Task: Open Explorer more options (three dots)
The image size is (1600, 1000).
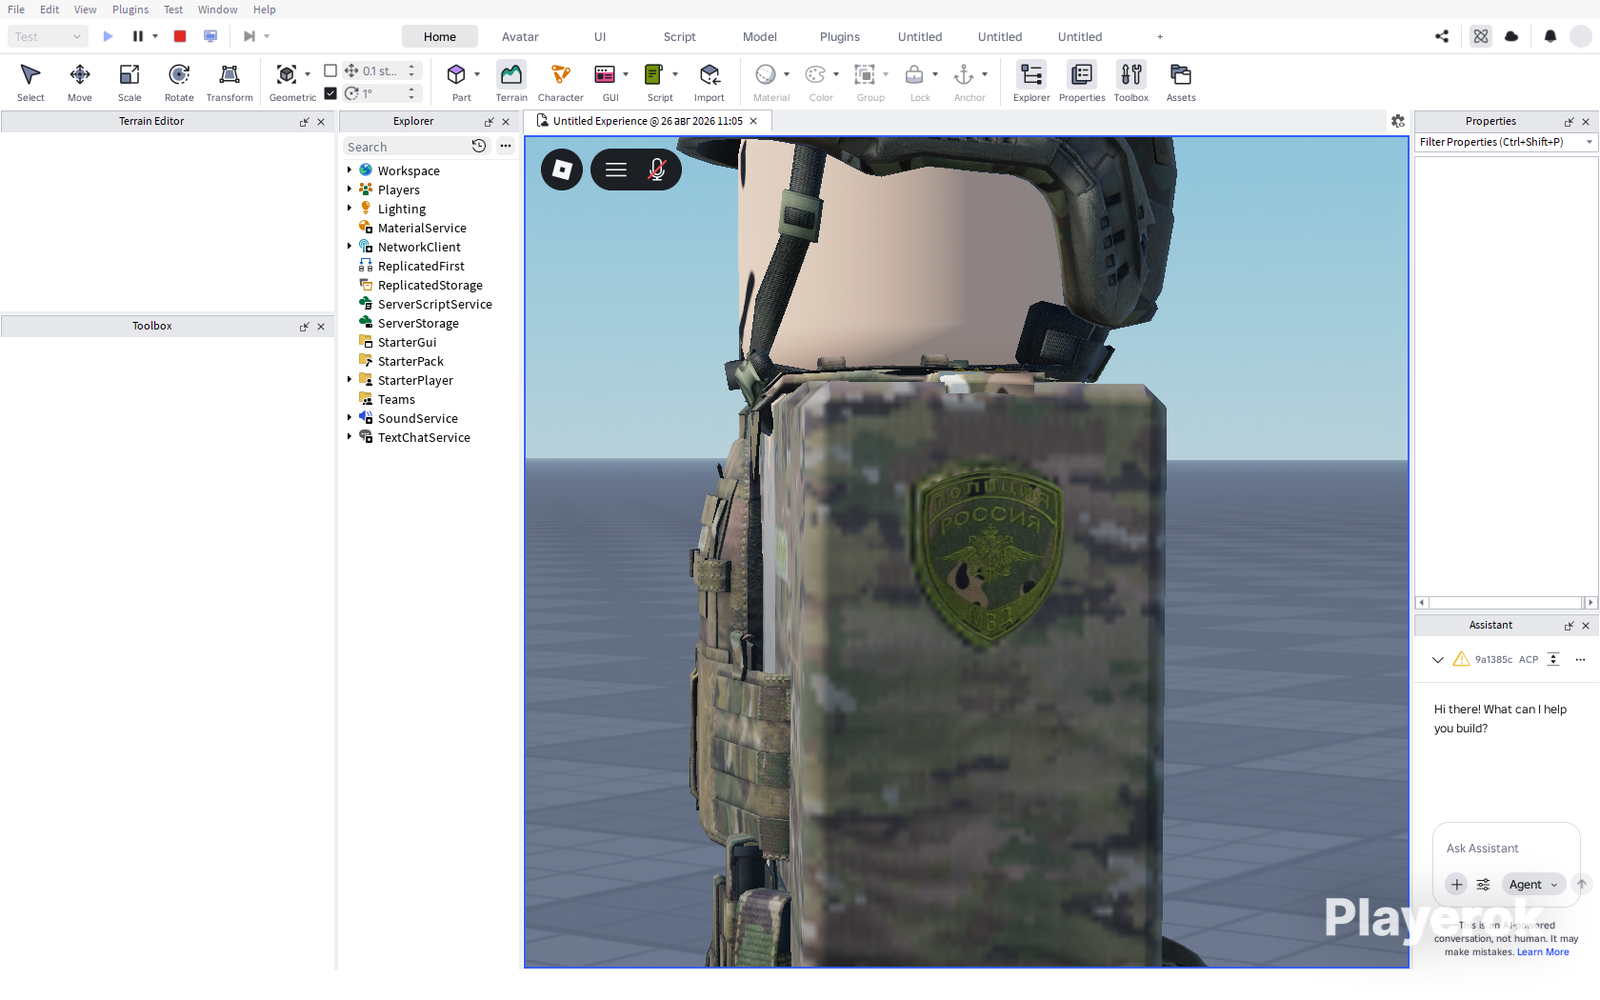Action: click(506, 146)
